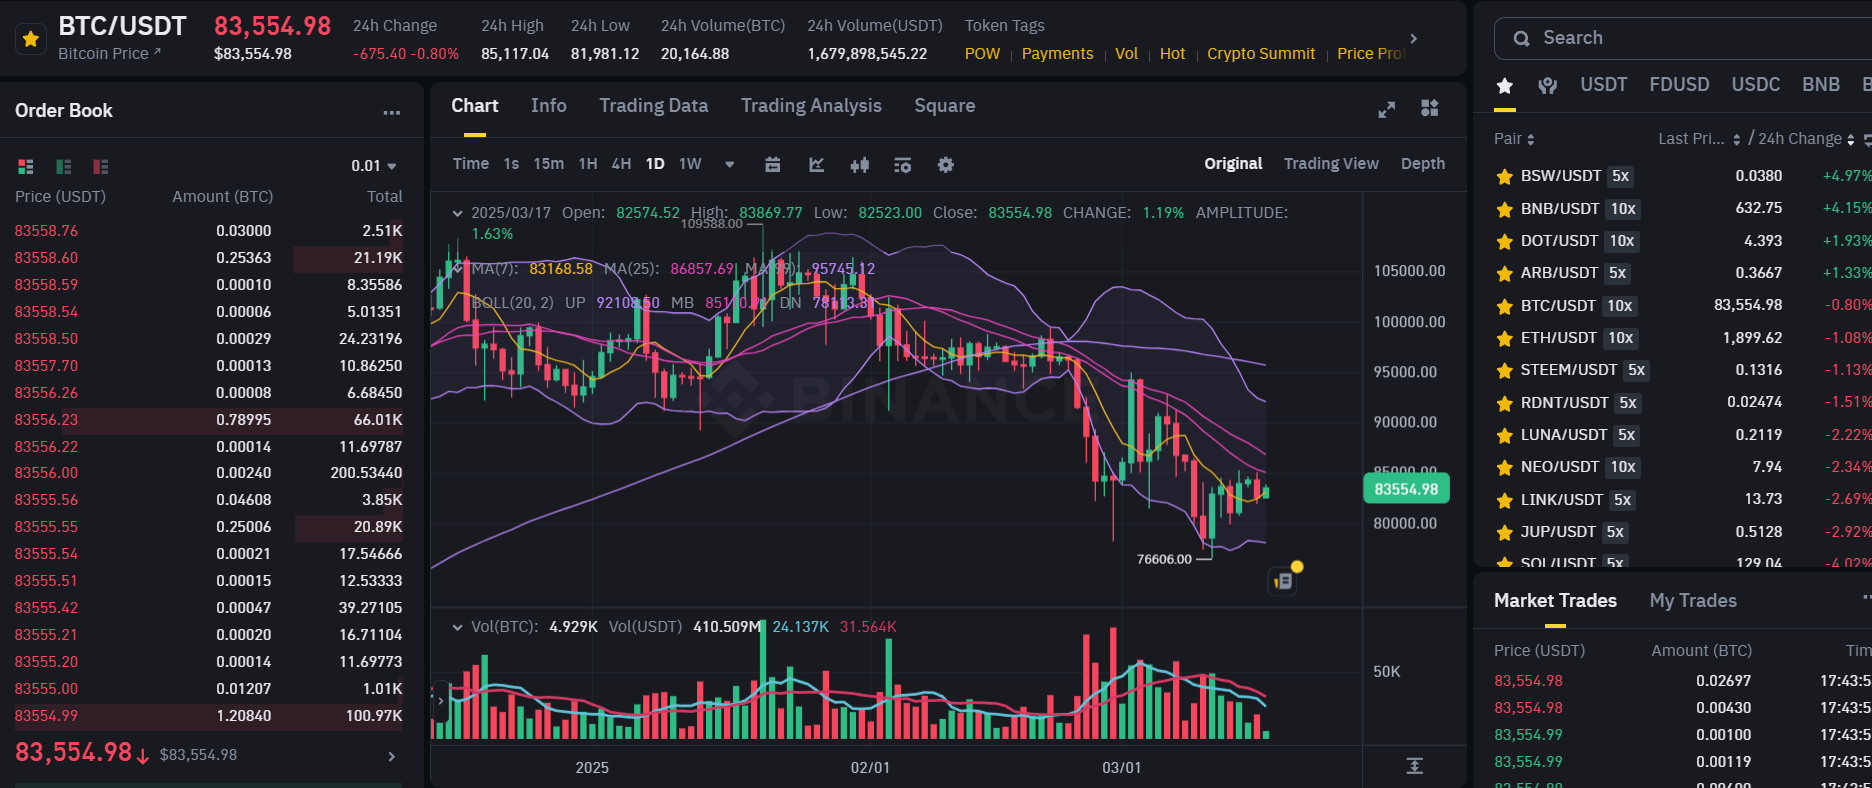Expand more time intervals dropdown arrow
Screen dimensions: 1872x788
click(x=730, y=165)
